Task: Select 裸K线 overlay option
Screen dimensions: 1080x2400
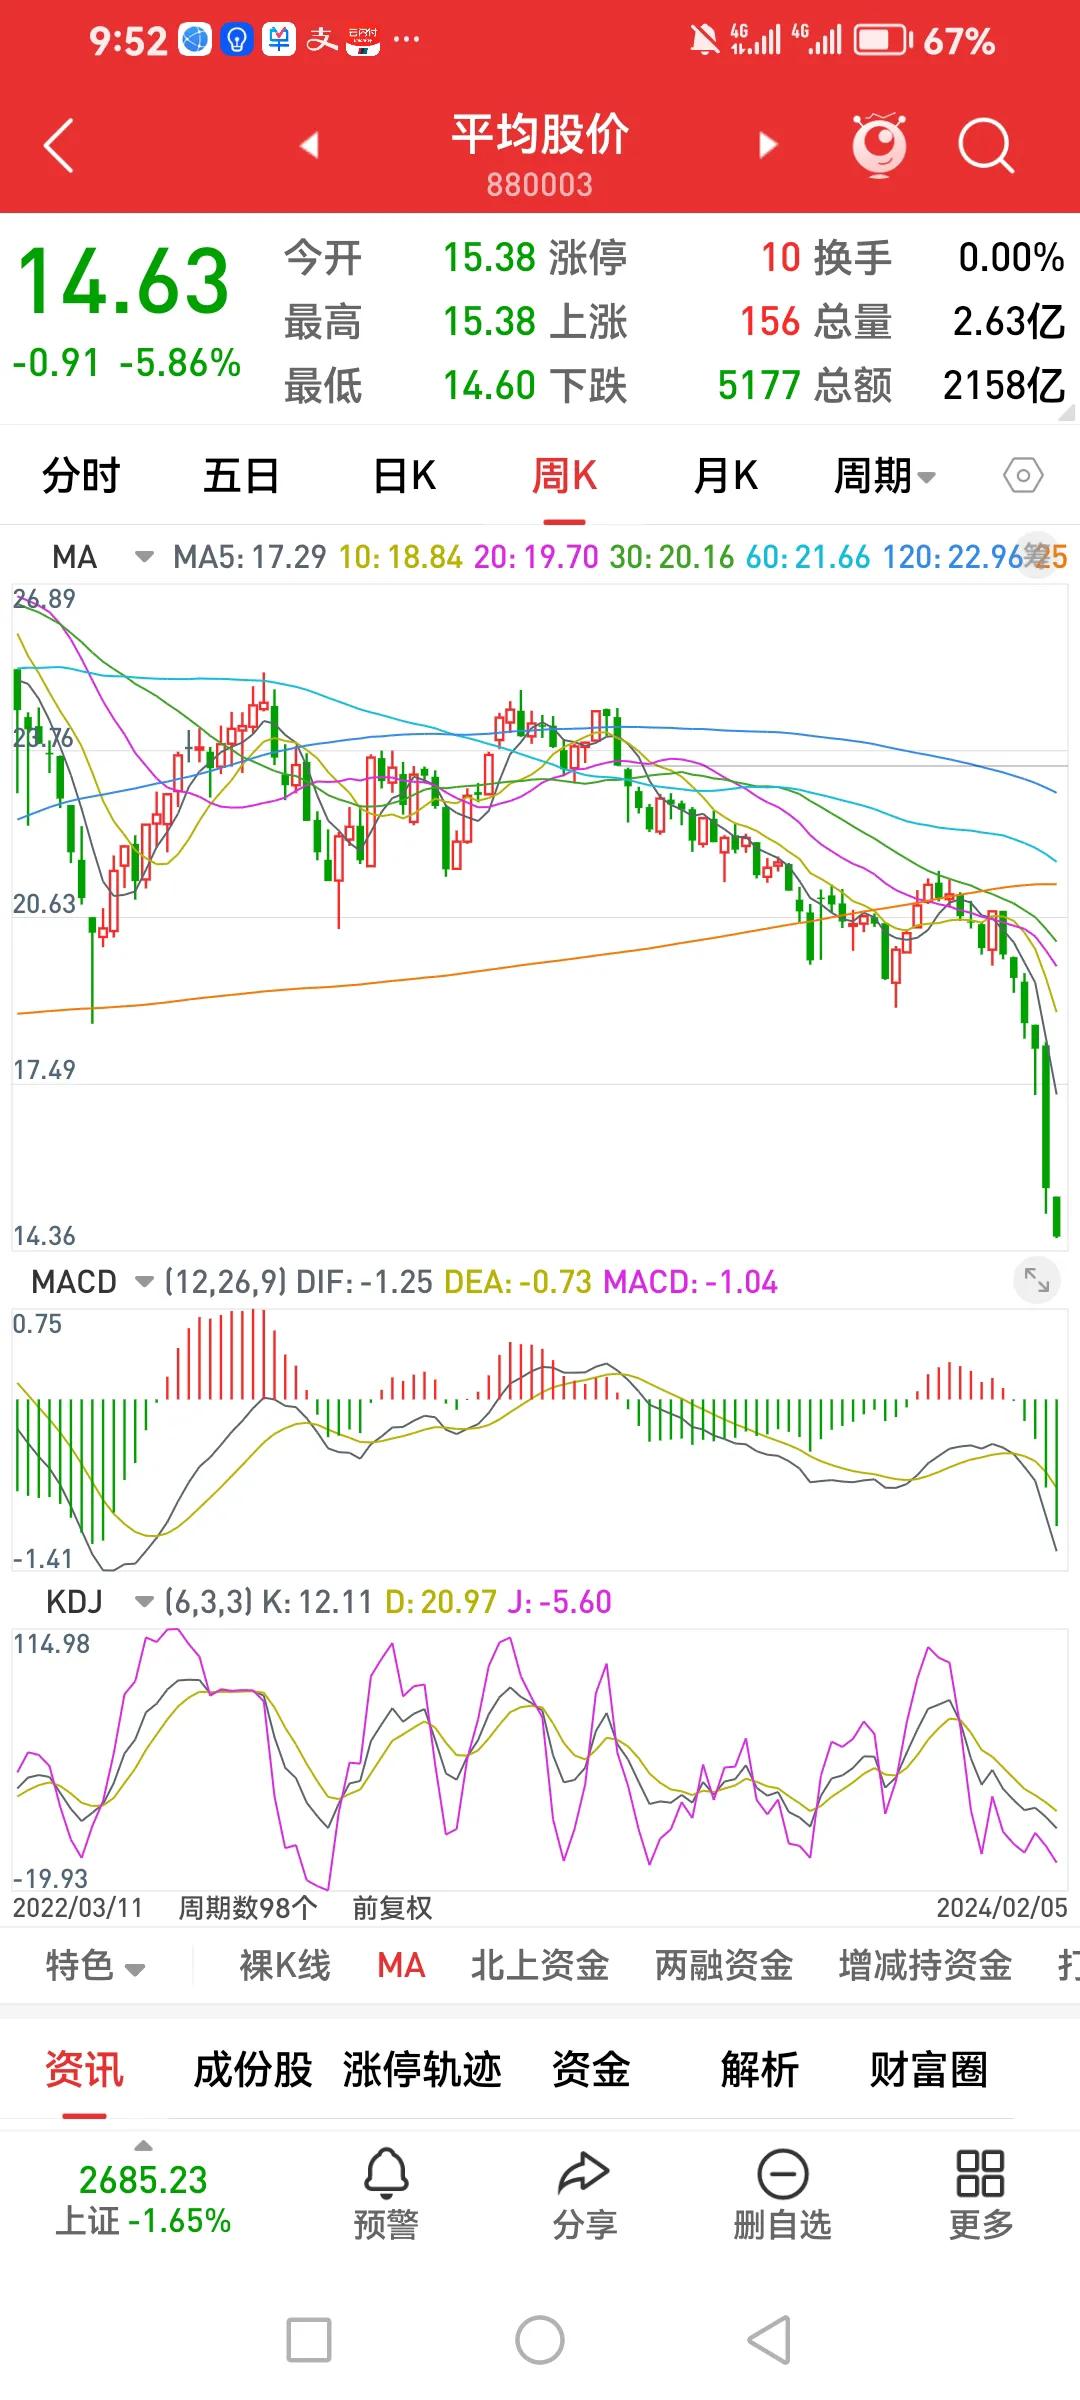Action: pyautogui.click(x=285, y=1965)
